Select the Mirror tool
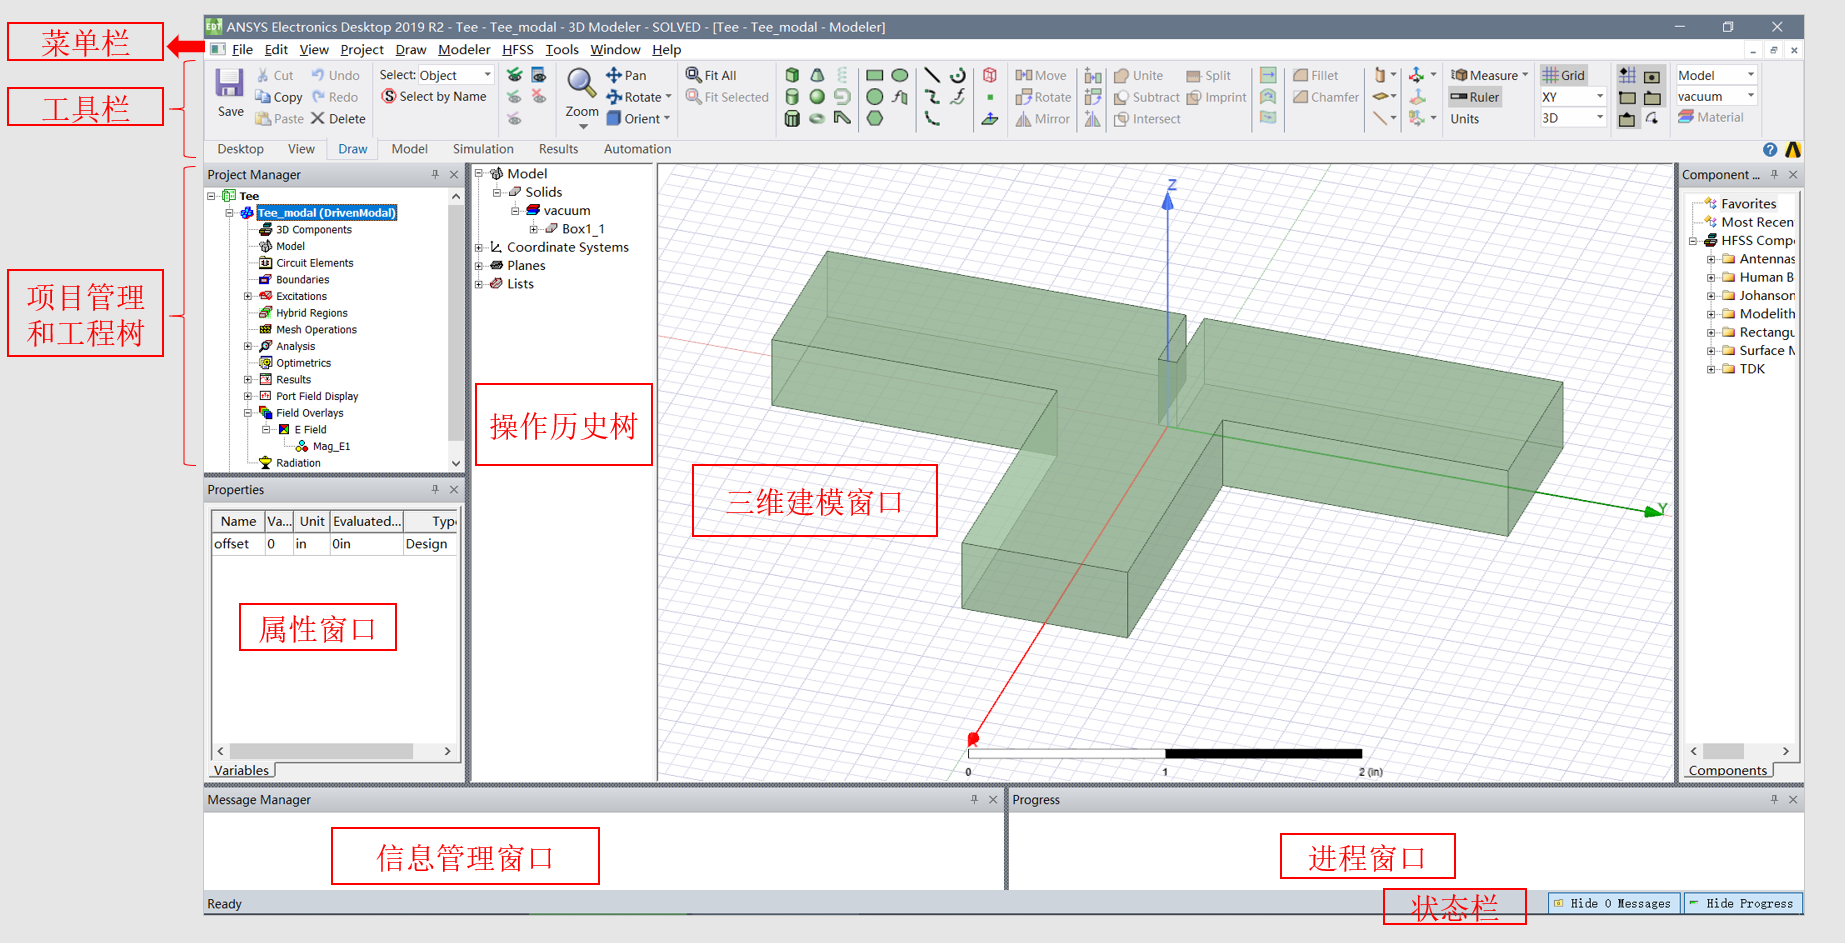1845x943 pixels. 1043,118
